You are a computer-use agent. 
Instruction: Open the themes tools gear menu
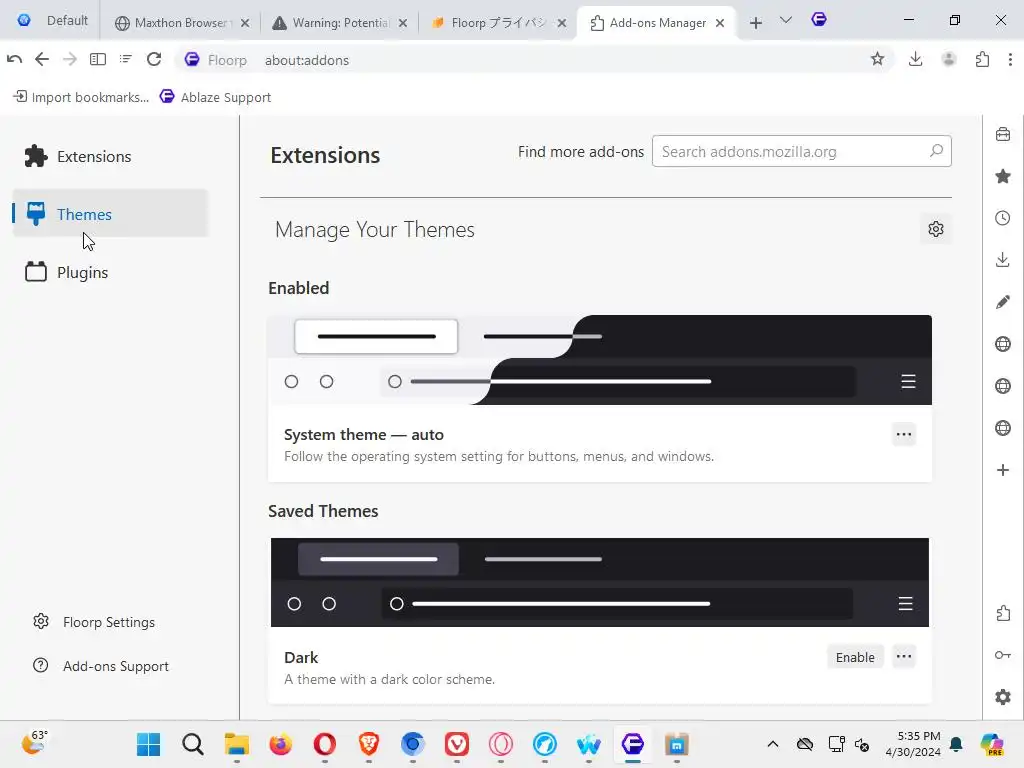point(935,229)
